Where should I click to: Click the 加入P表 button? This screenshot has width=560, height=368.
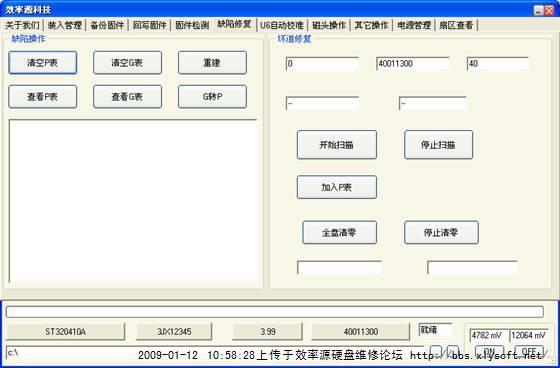coord(337,187)
